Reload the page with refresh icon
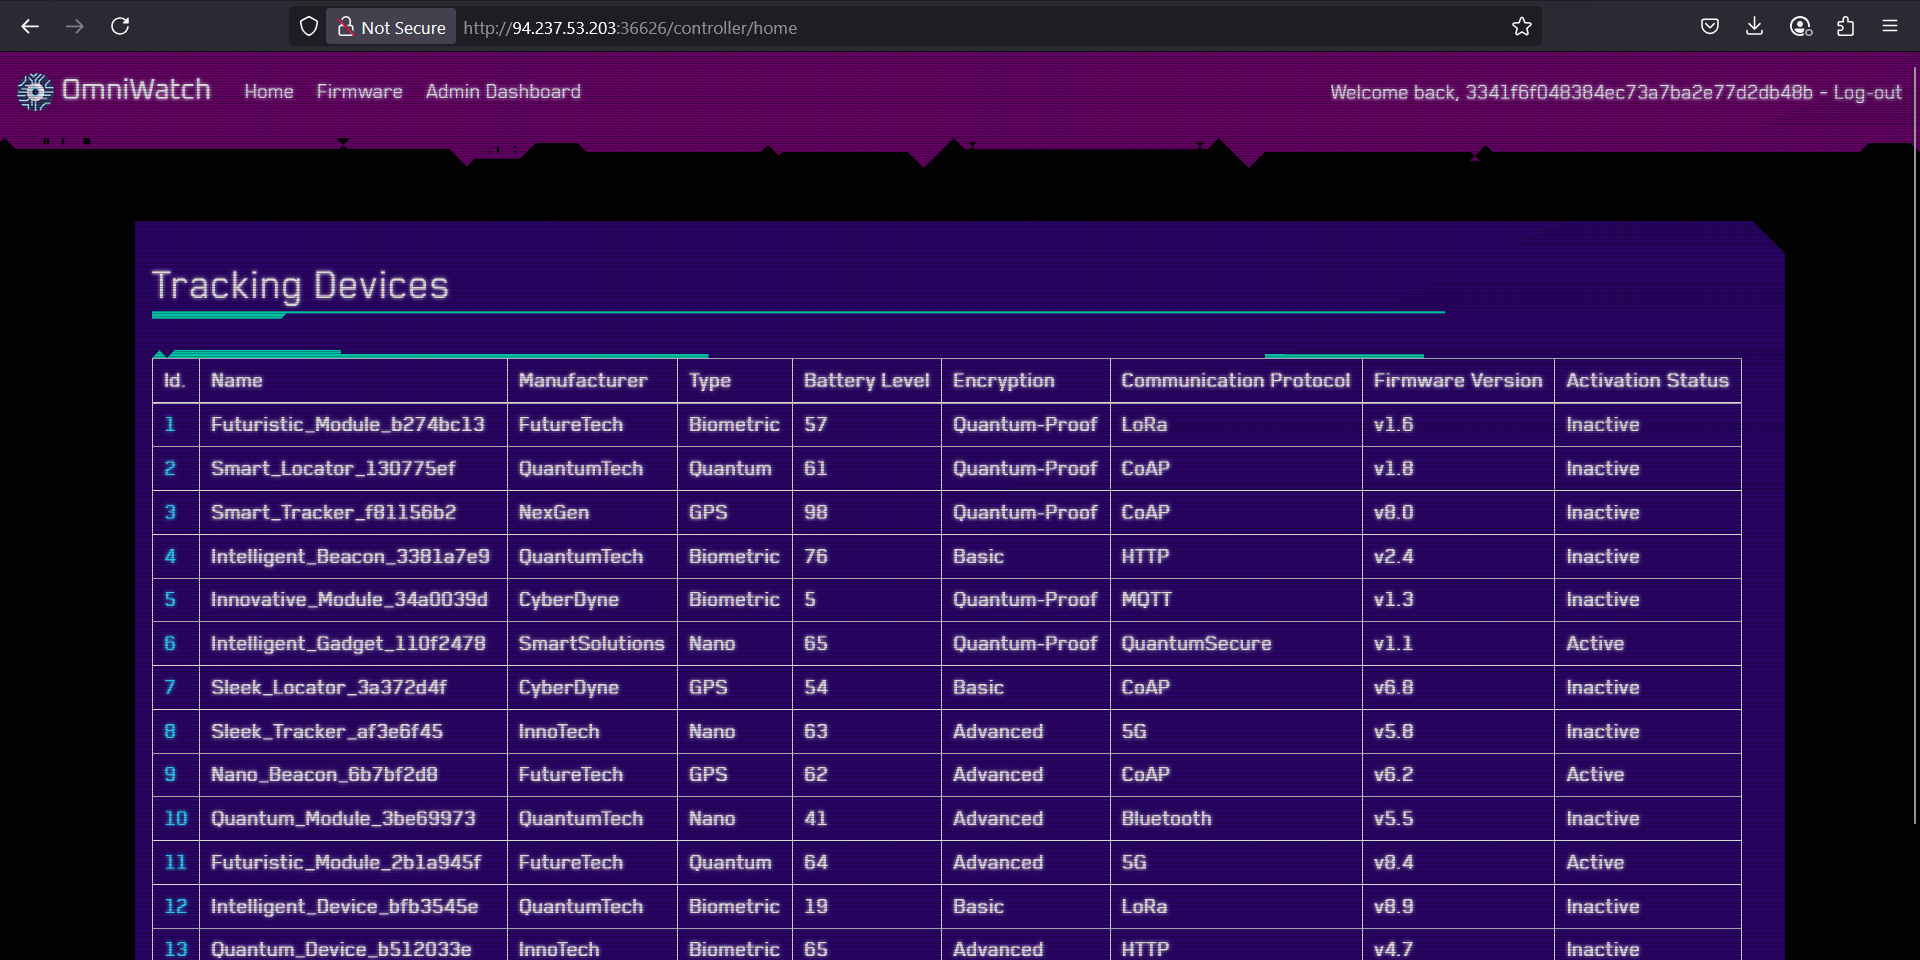The height and width of the screenshot is (960, 1920). [120, 27]
